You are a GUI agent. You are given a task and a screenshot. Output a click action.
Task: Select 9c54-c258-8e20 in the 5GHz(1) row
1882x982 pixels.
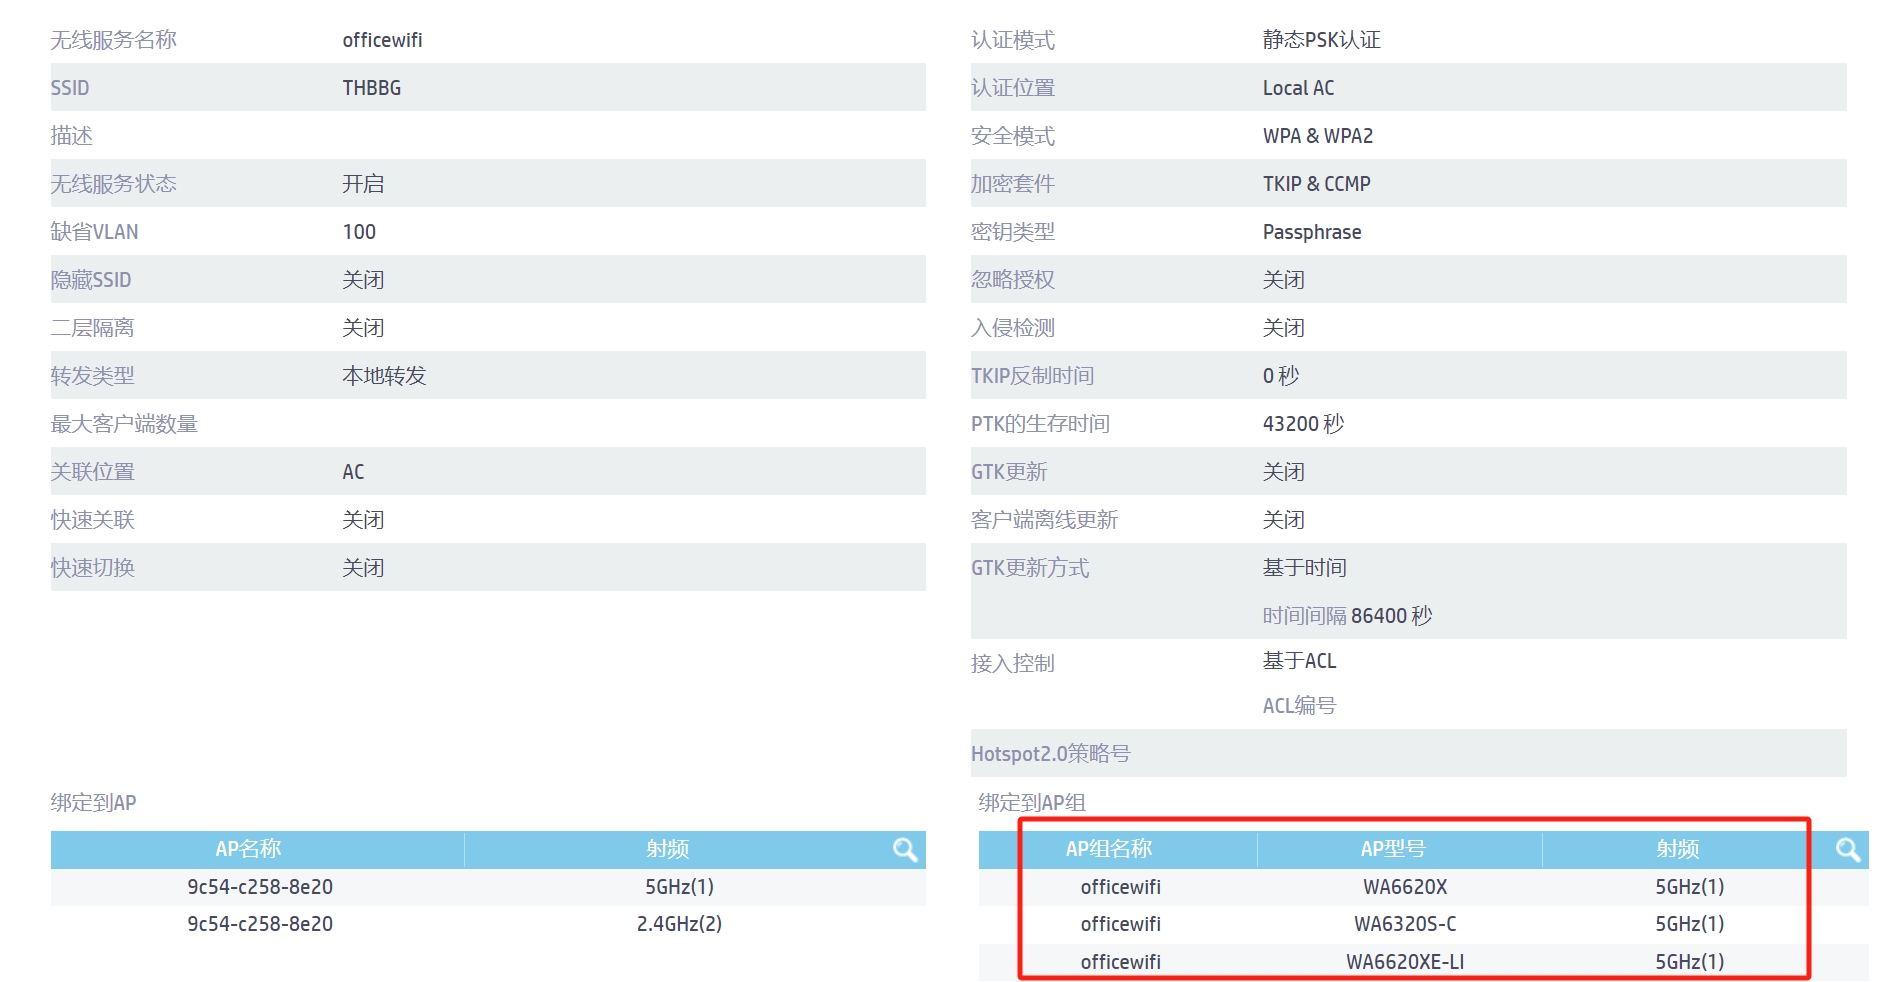click(x=260, y=887)
